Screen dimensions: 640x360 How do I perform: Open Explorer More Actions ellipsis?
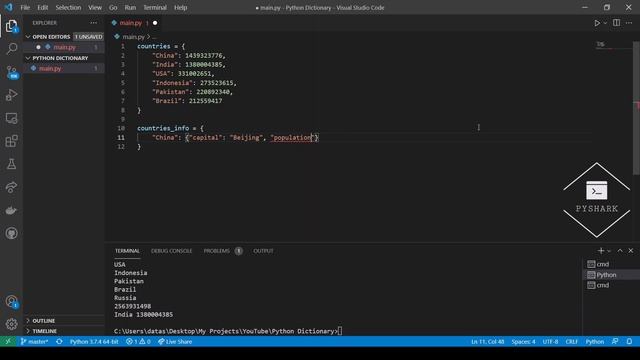(x=94, y=23)
